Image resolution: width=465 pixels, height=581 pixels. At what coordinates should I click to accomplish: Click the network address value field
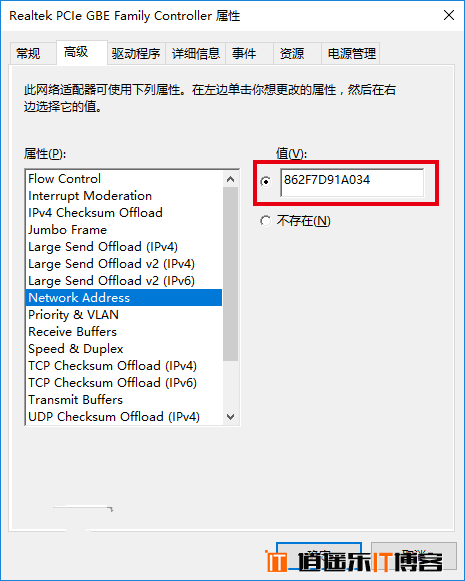click(352, 183)
